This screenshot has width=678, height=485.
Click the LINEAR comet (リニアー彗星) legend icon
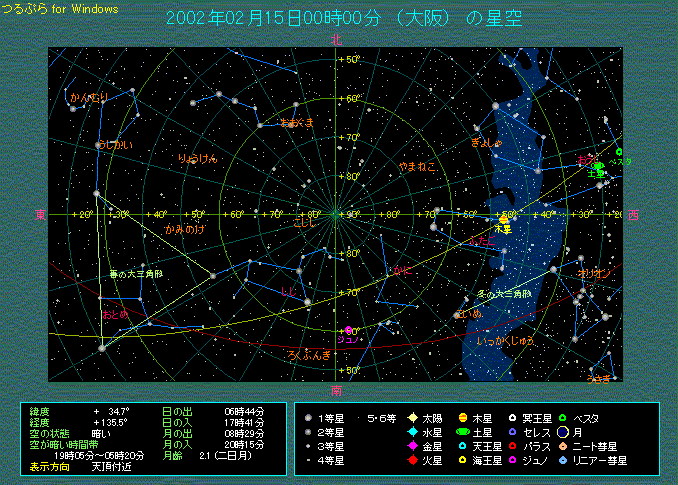pos(564,460)
